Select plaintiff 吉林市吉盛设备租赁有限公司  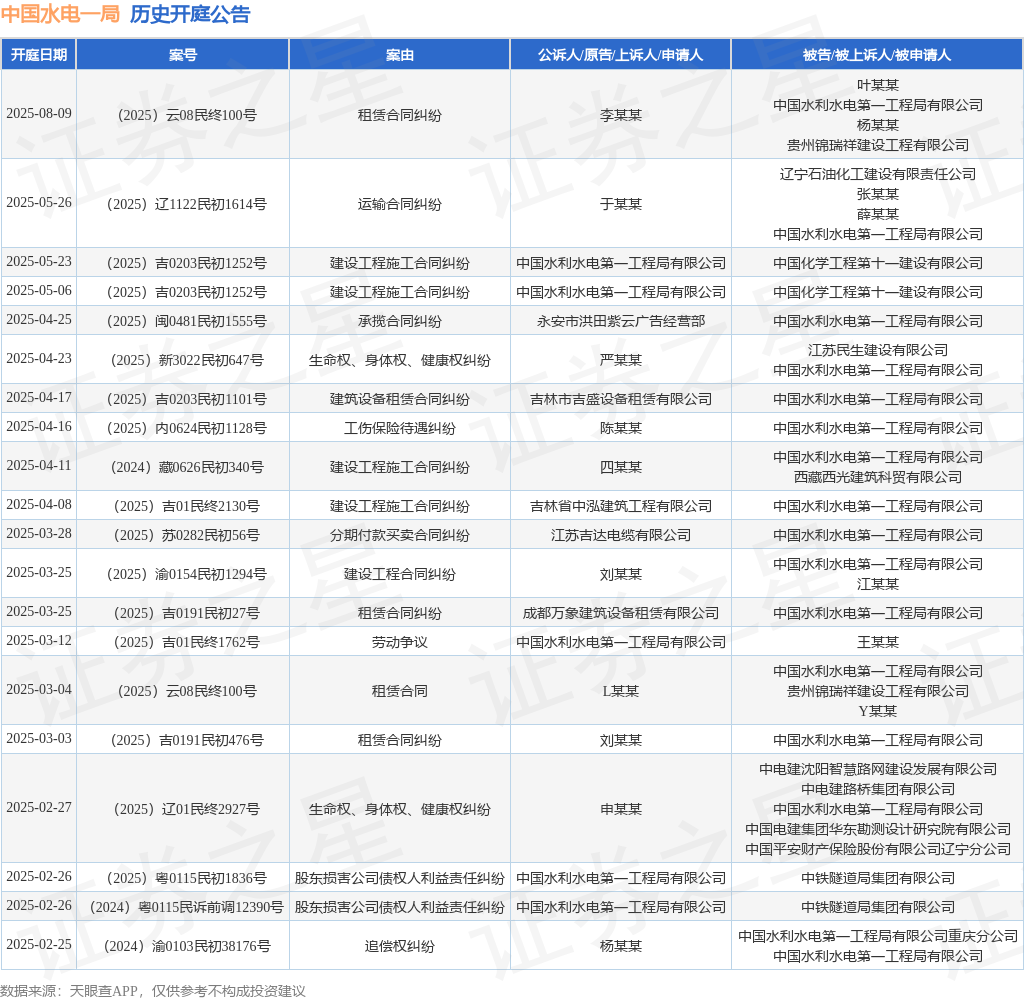[620, 400]
